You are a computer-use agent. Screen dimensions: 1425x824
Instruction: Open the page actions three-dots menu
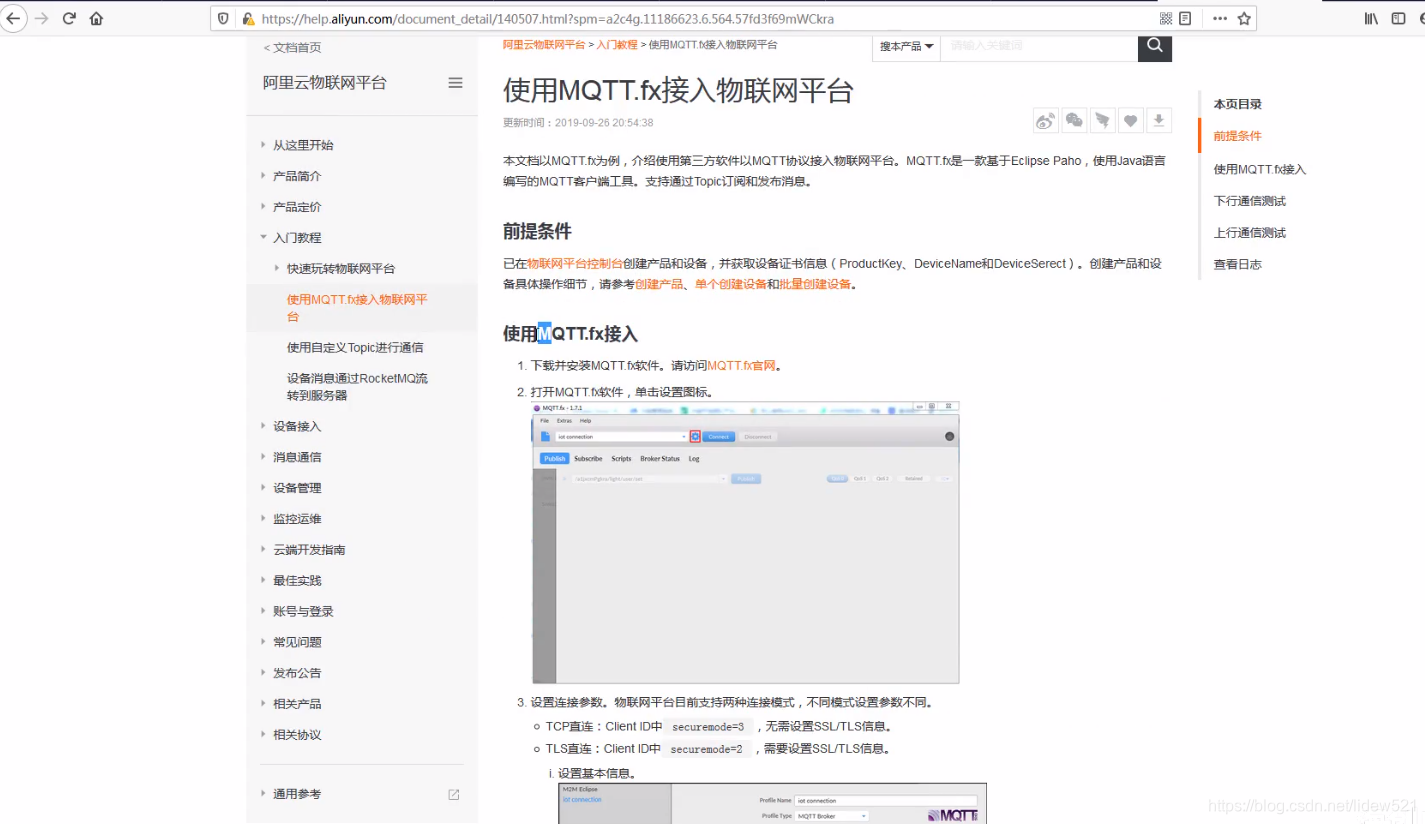coord(1220,18)
